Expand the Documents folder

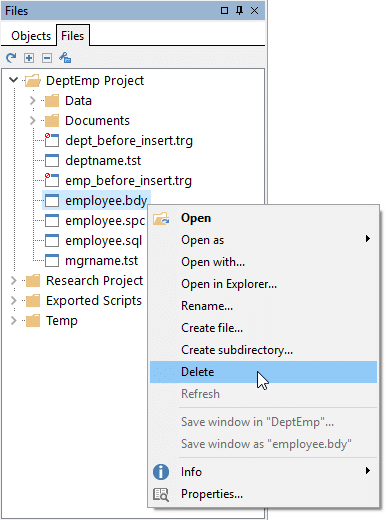tap(32, 120)
